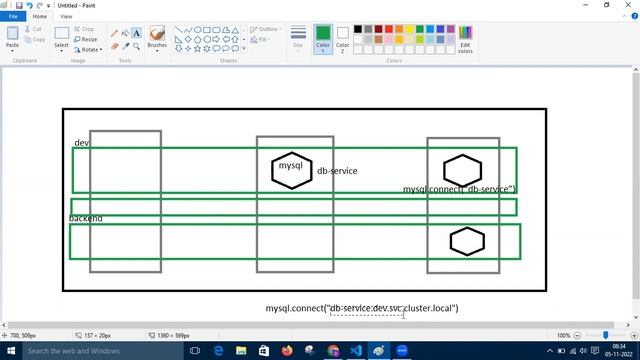The image size is (640, 360).
Task: Pick the red color swatch
Action: pos(389,29)
